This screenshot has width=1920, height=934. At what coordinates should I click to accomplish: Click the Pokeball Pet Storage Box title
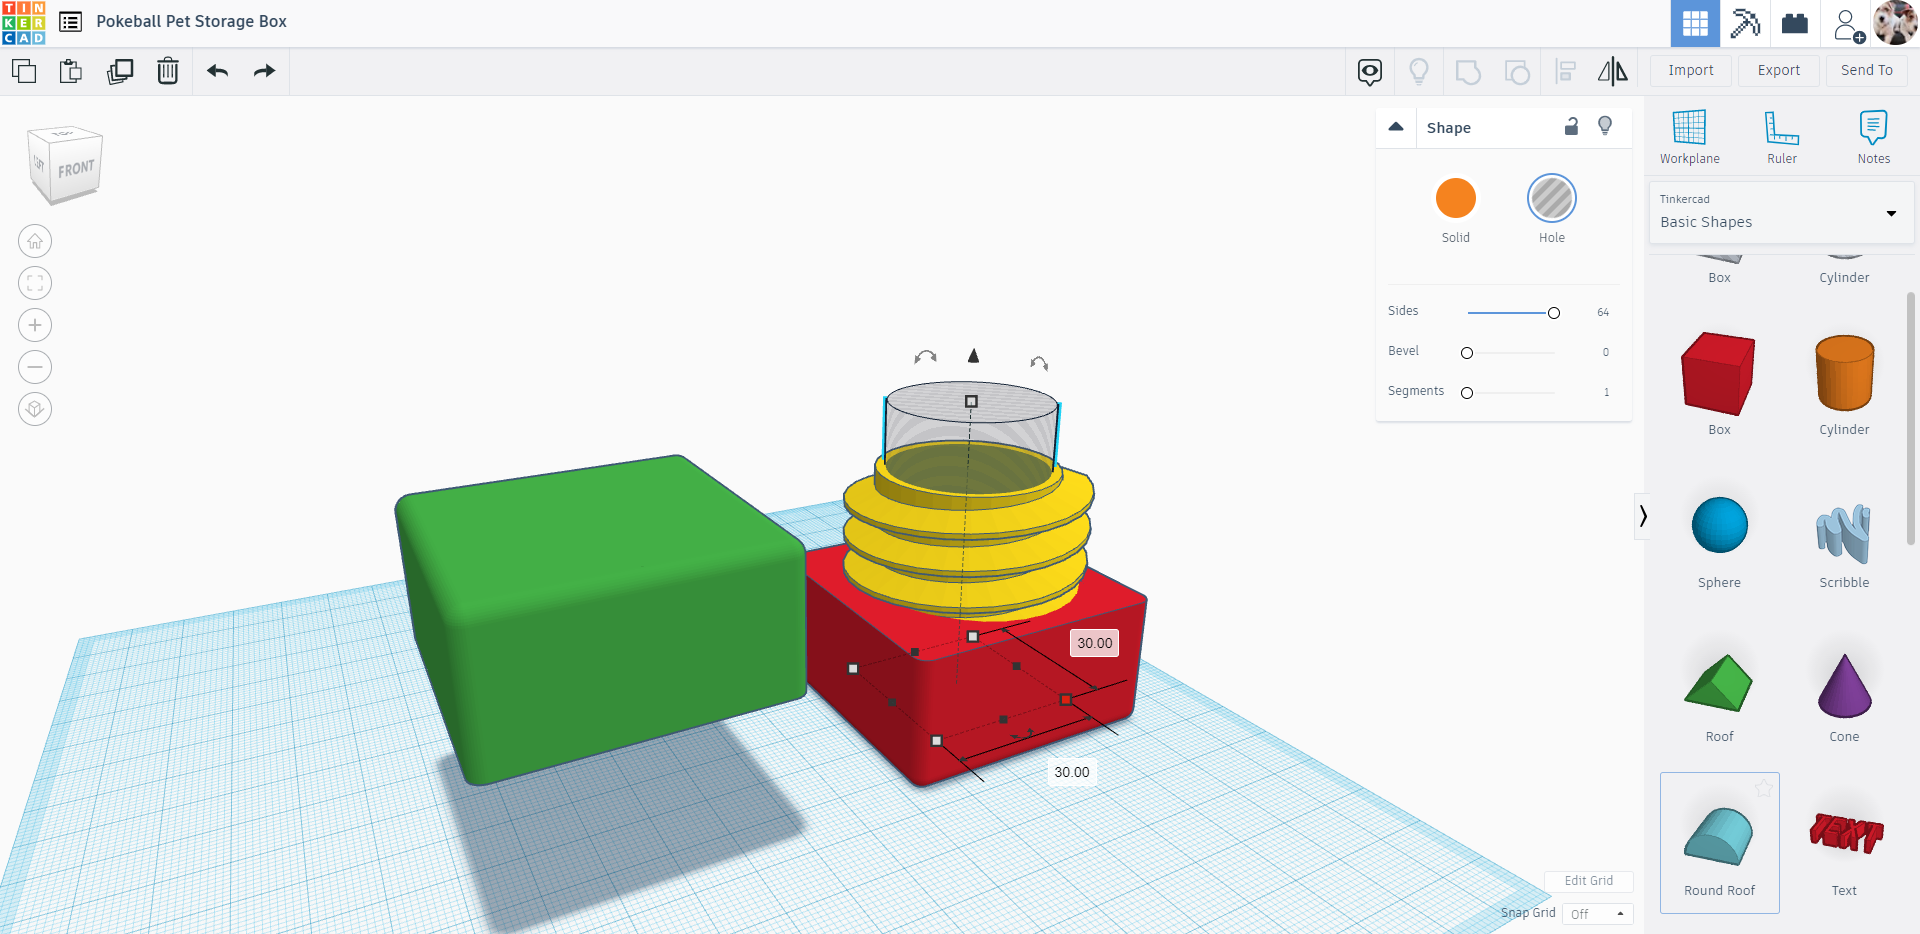[191, 21]
